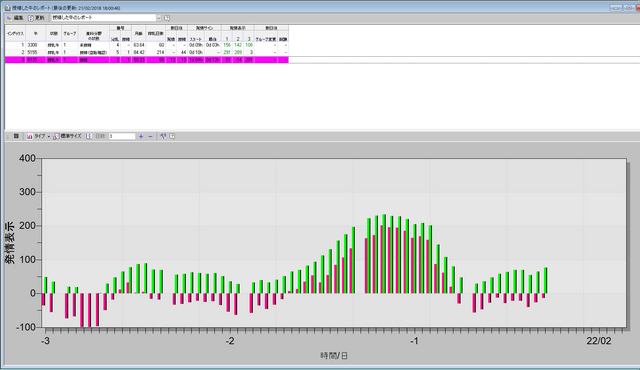Click the 発情表示 vertical axis title
This screenshot has width=640, height=370.
click(10, 243)
